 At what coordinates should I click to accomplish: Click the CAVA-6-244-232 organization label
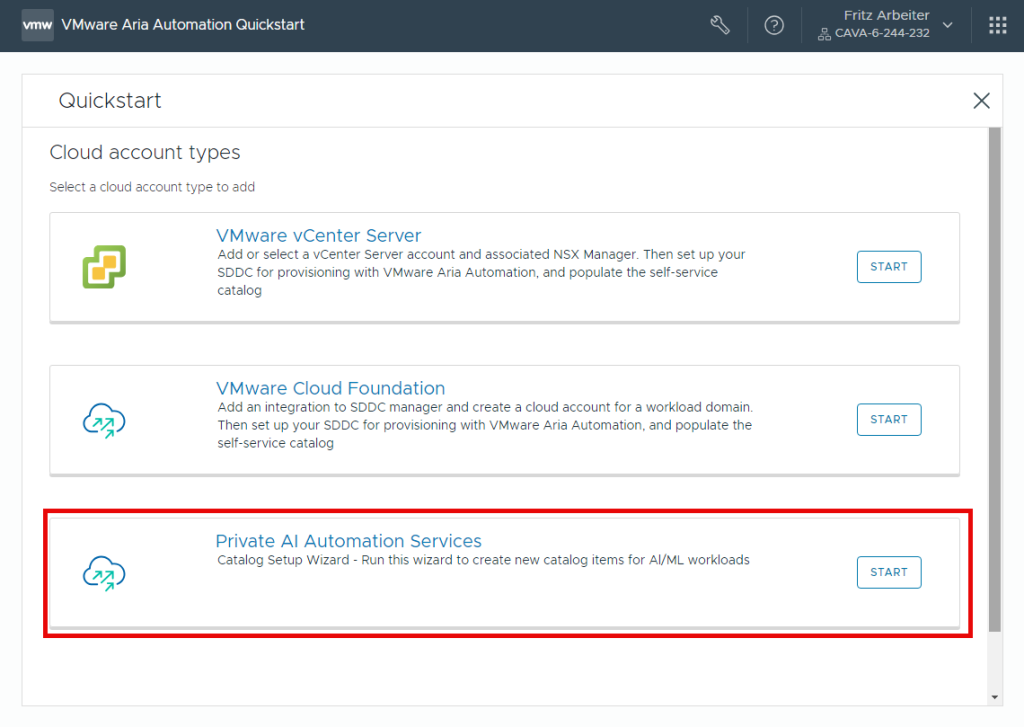point(881,34)
